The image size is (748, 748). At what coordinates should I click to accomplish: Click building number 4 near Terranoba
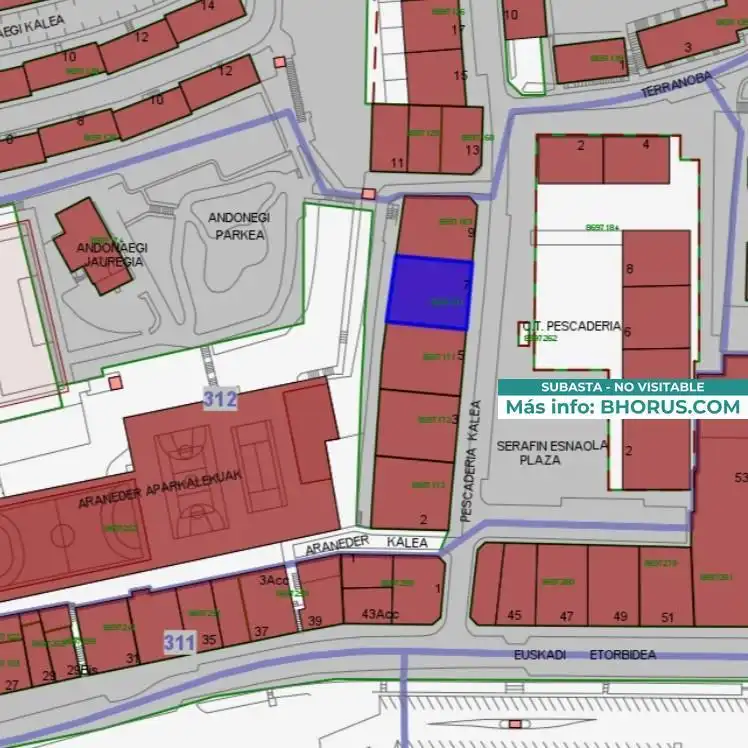[x=646, y=144]
